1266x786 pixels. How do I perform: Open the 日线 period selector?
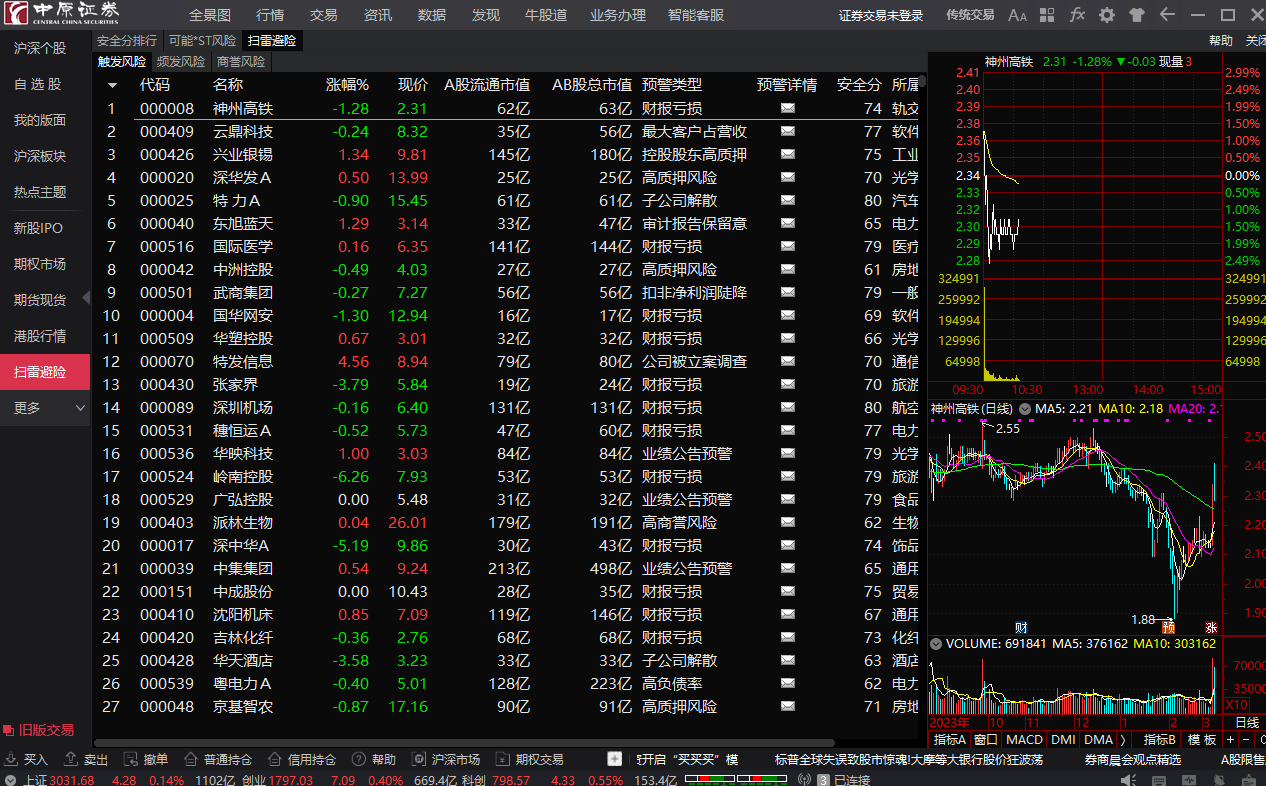pyautogui.click(x=1247, y=722)
